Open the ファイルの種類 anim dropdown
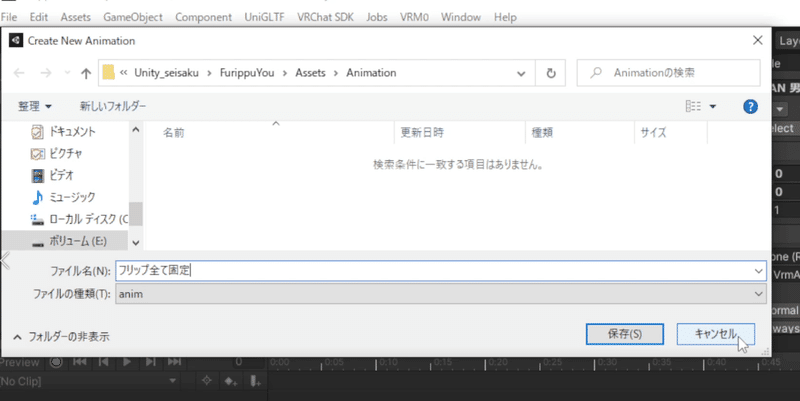Screen dimensions: 800x401 point(441,294)
